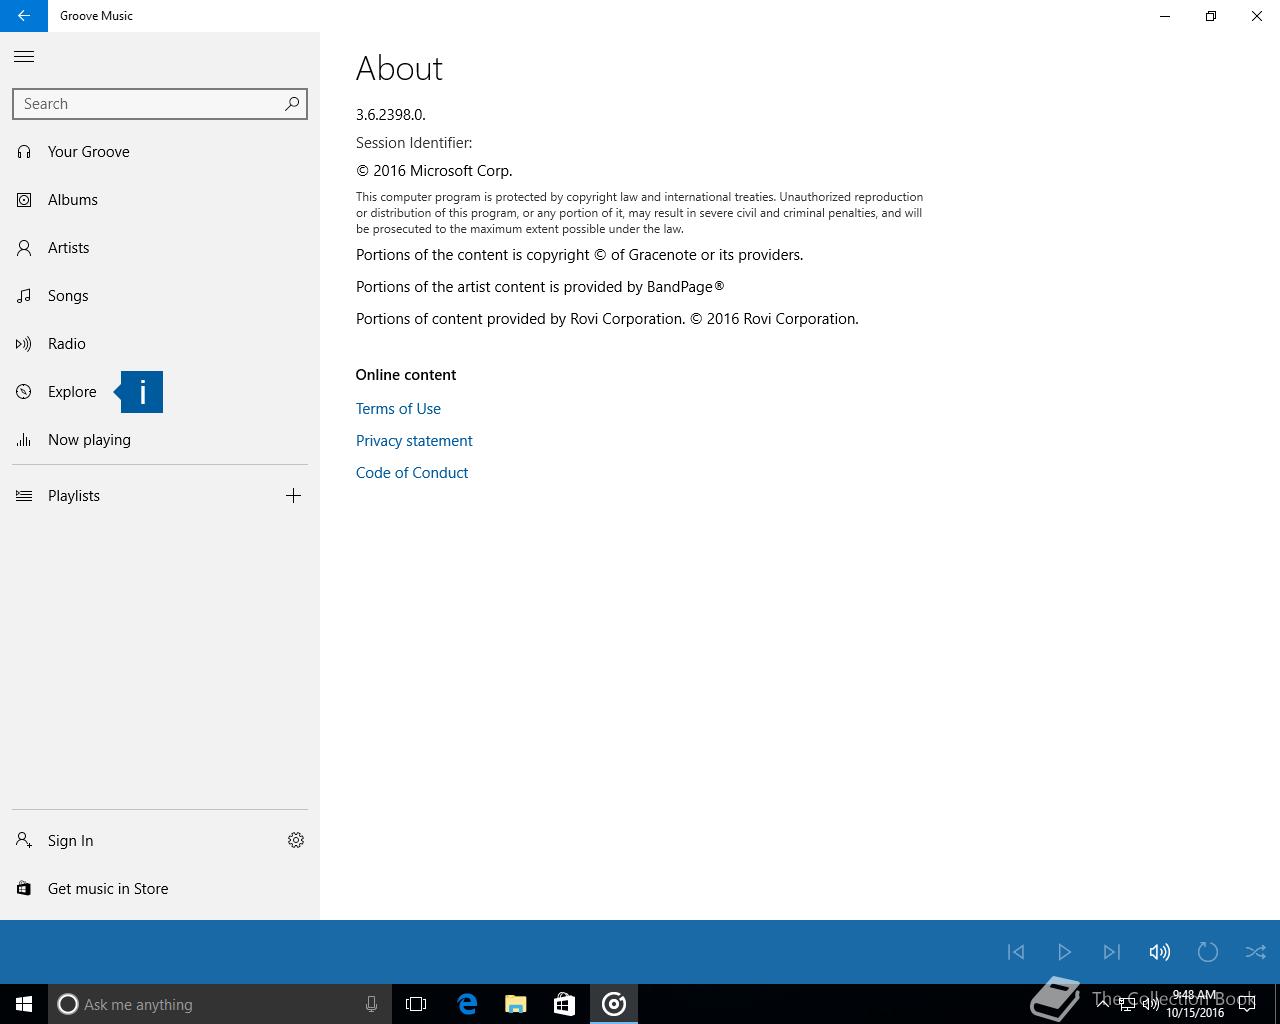Click the © 2016 Microsoft Corp. text

click(434, 171)
